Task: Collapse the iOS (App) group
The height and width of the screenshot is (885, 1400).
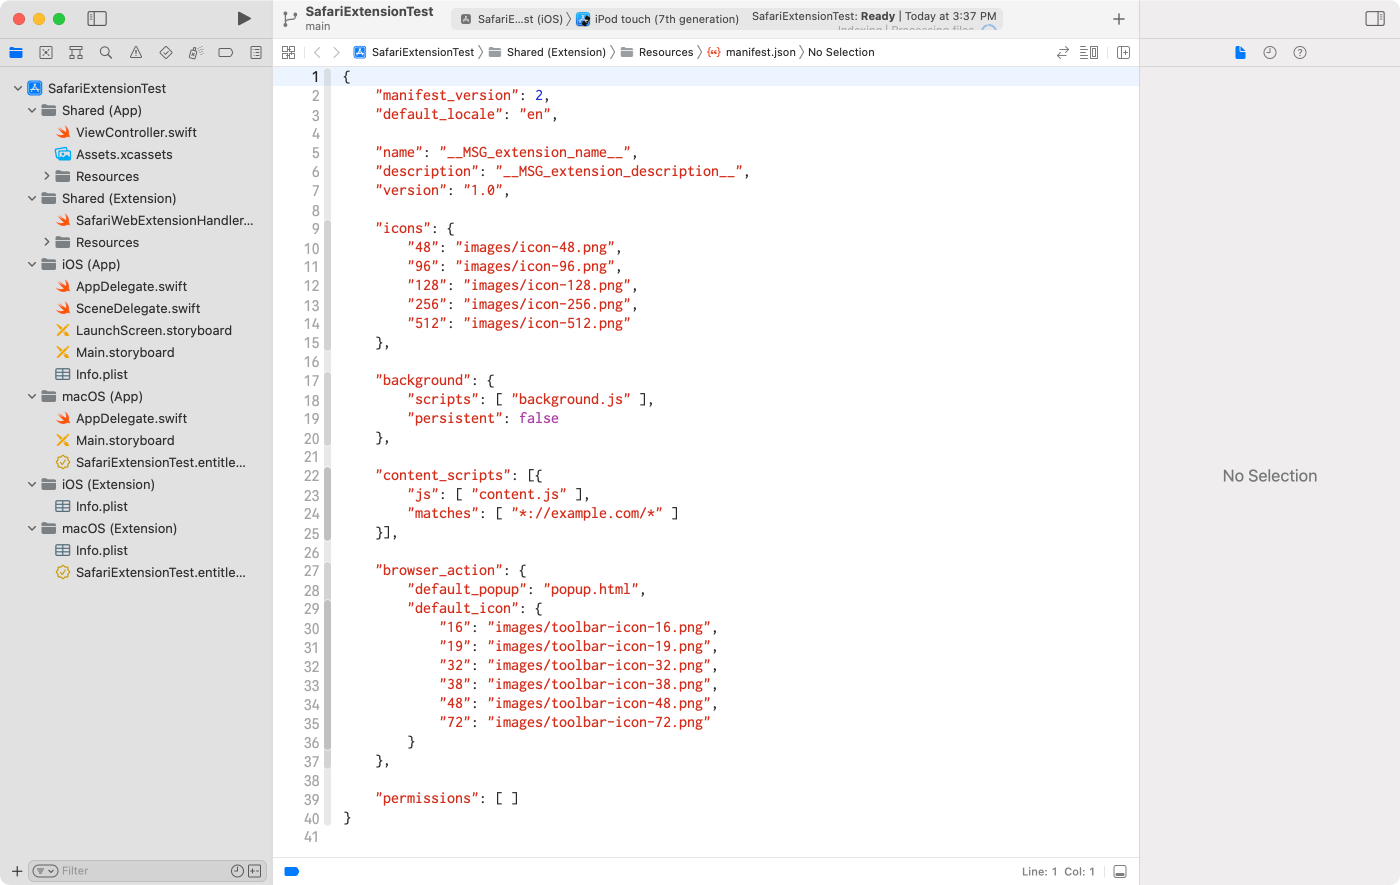Action: click(32, 264)
